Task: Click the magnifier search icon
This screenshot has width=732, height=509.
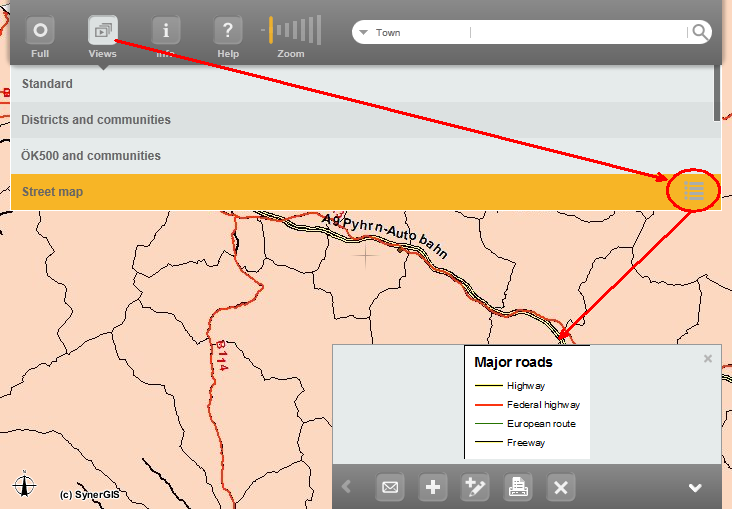Action: coord(700,32)
